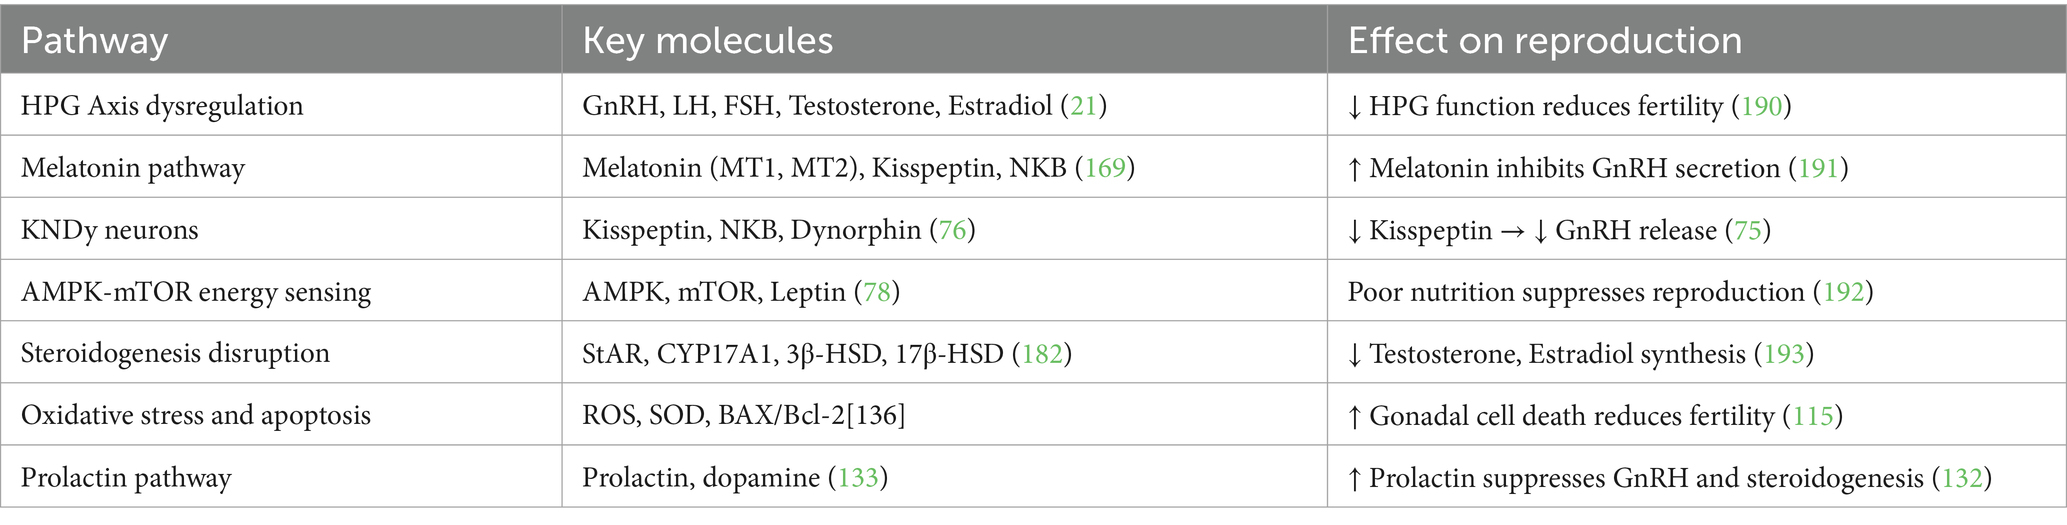Click the Effect on reproduction header
2067x525 pixels.
click(1544, 41)
